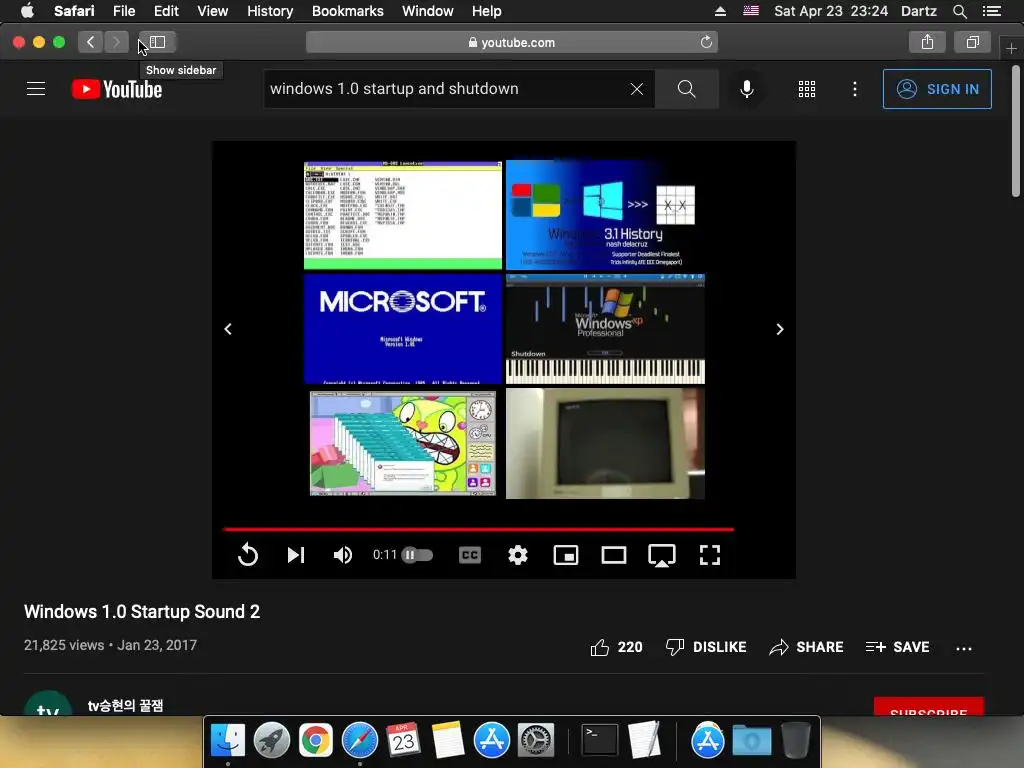Show previous suggested videos with left arrow
The width and height of the screenshot is (1024, 768).
pos(228,329)
